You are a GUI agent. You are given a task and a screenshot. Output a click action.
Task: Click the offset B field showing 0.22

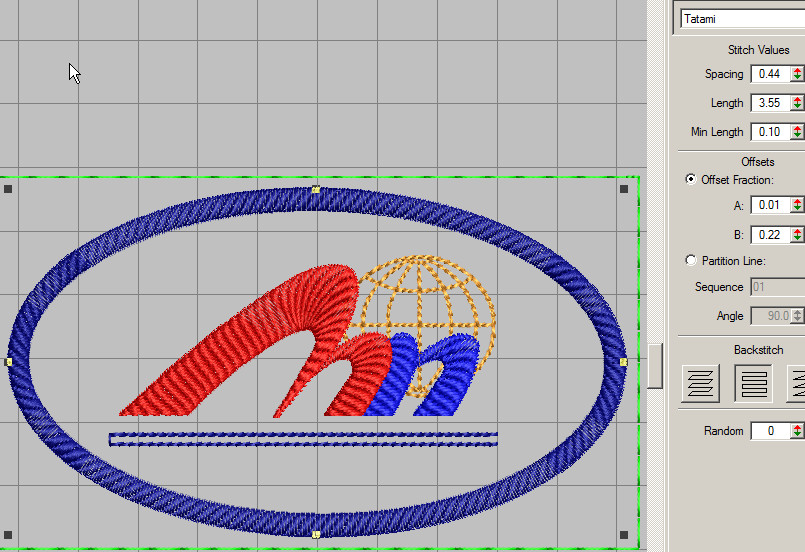coord(770,235)
